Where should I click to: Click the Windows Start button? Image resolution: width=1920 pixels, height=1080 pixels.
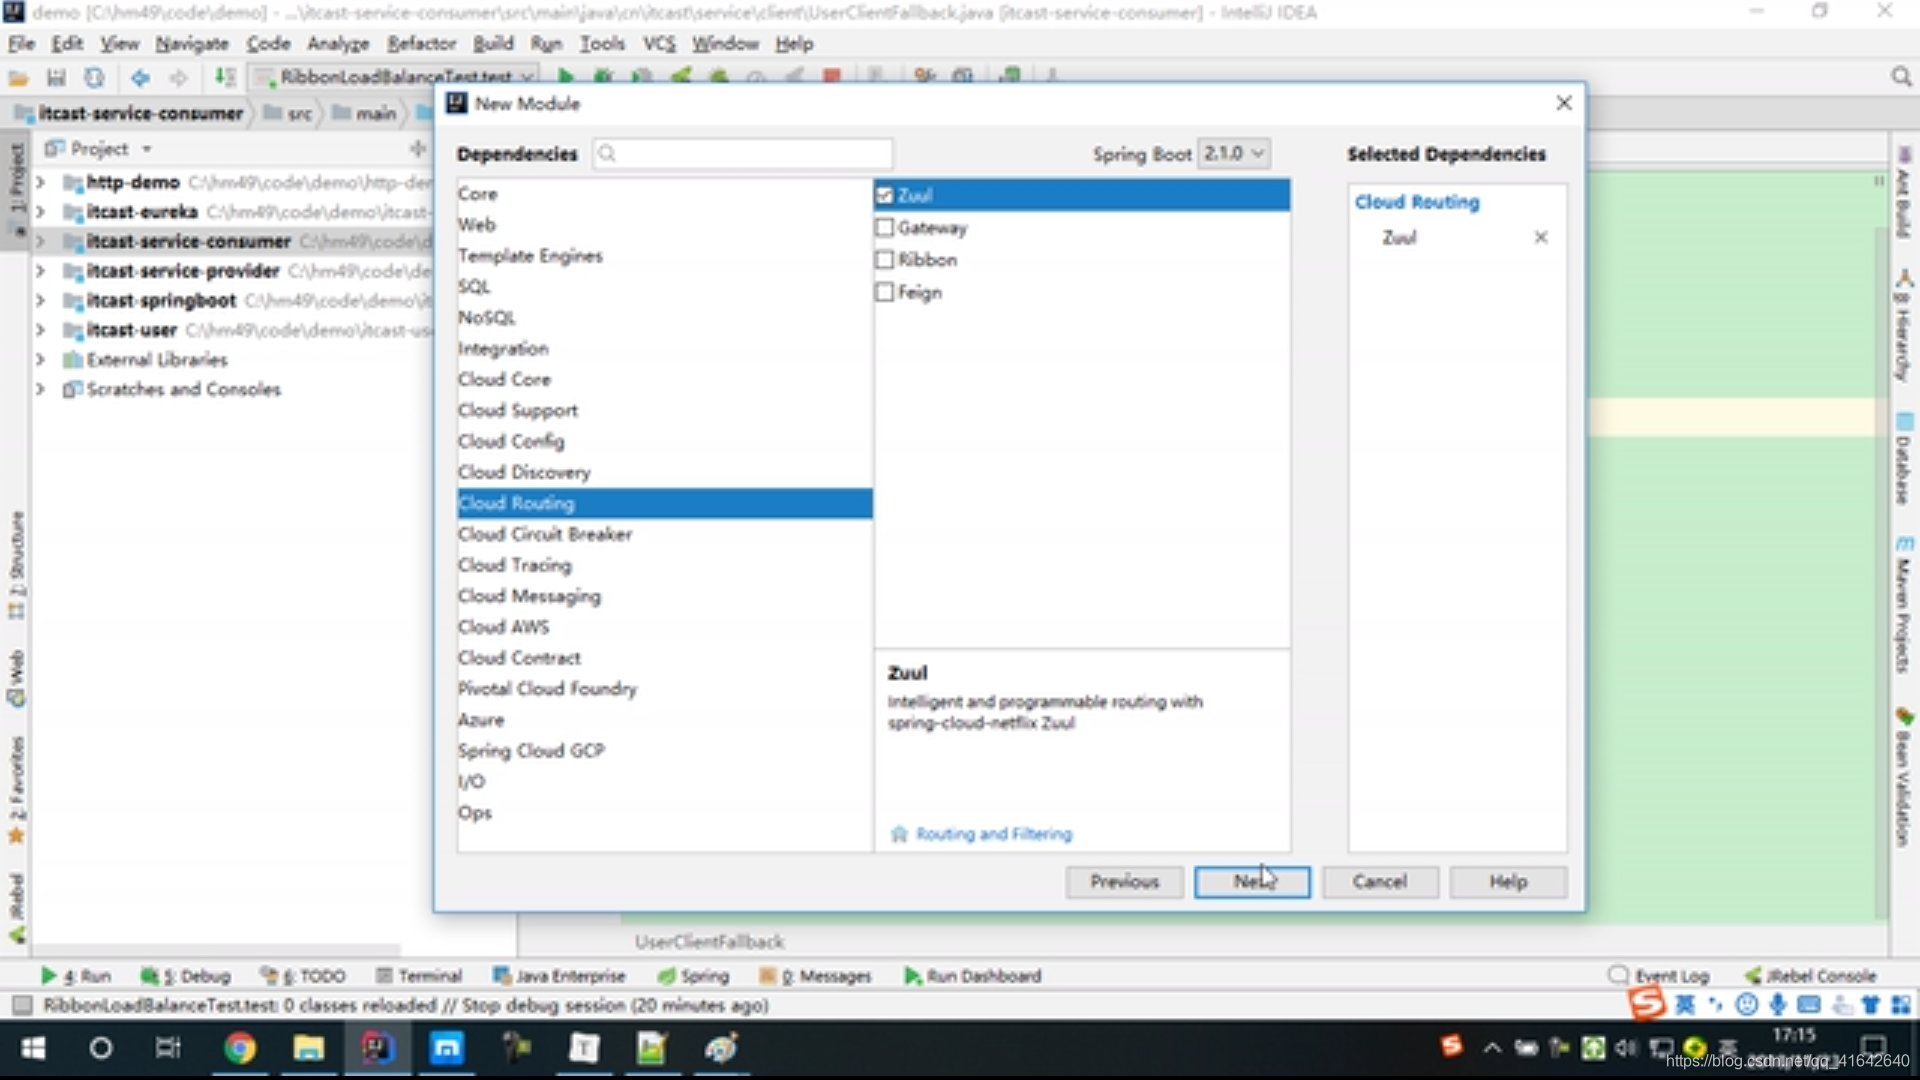click(x=33, y=1048)
